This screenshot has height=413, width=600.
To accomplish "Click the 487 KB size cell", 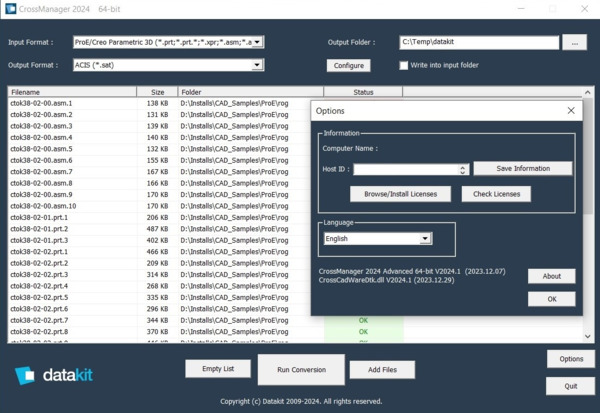I will click(157, 229).
